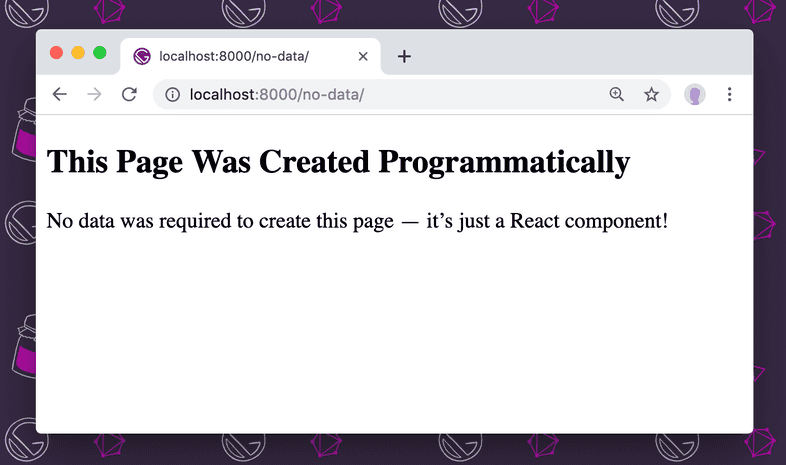The image size is (786, 465).
Task: Open Chrome's three-dot menu
Action: tap(730, 94)
